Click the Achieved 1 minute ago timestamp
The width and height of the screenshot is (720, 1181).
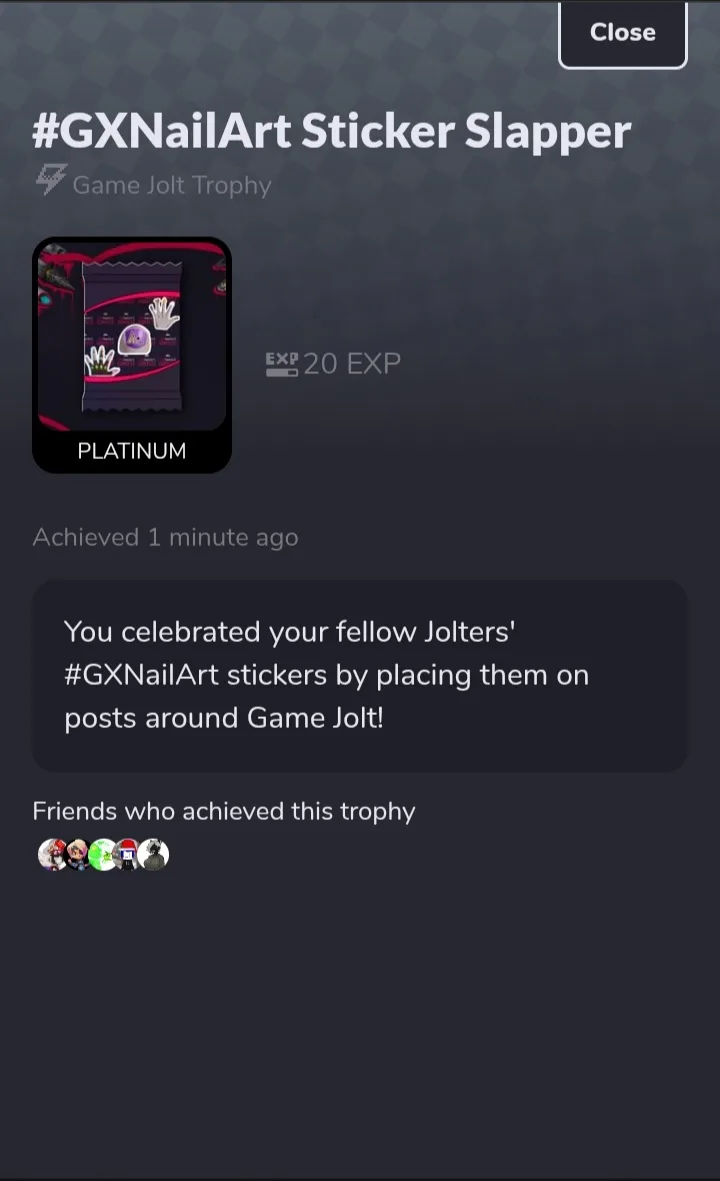tap(166, 538)
